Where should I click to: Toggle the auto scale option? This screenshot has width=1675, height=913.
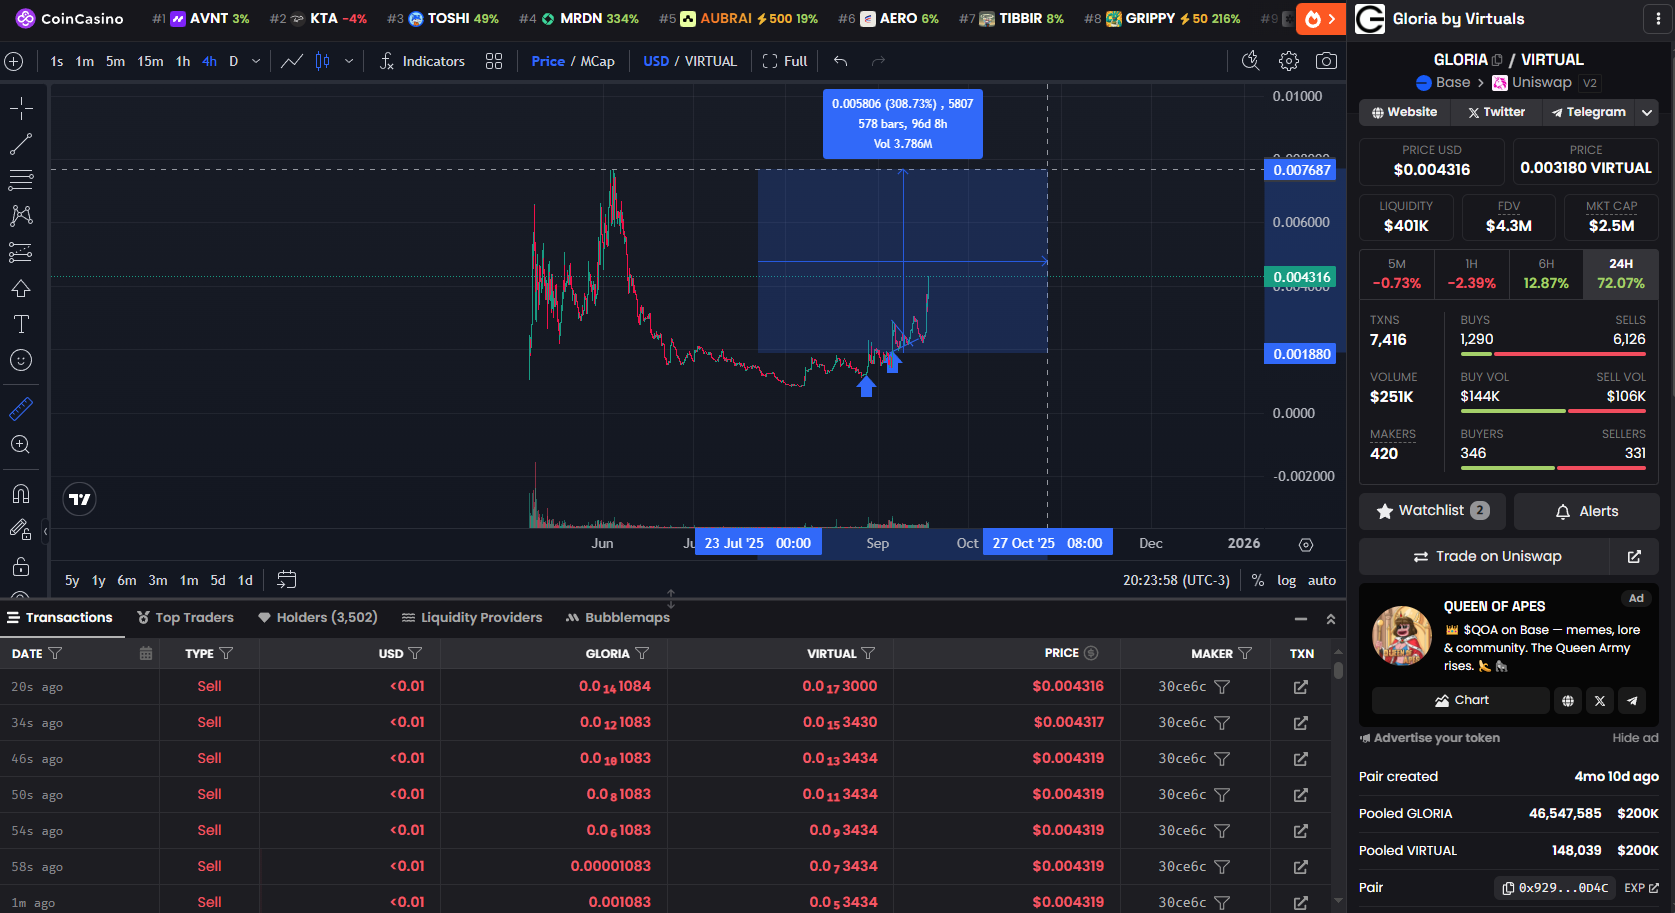pyautogui.click(x=1322, y=580)
